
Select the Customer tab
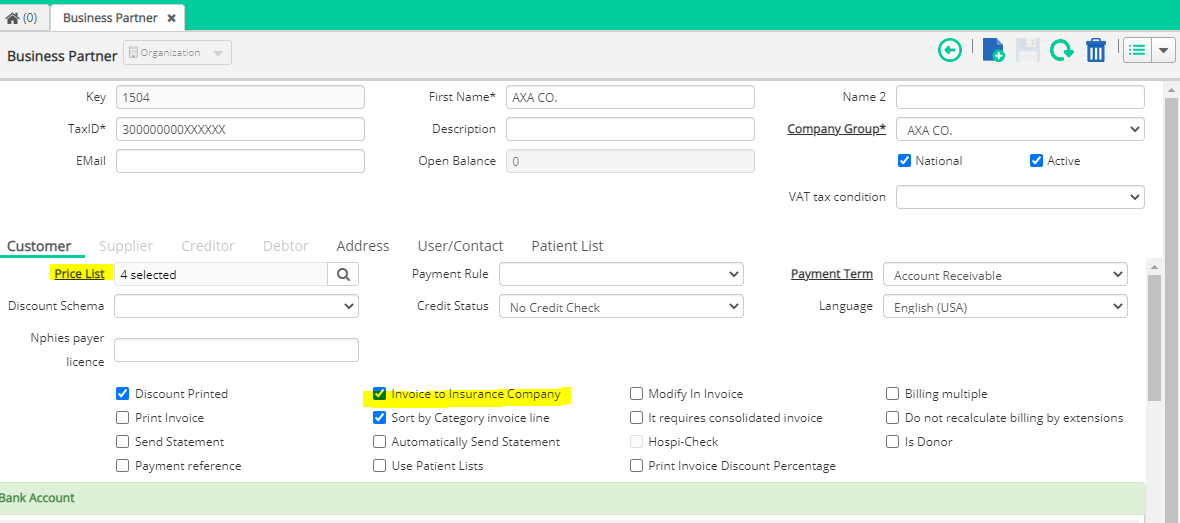pos(39,246)
